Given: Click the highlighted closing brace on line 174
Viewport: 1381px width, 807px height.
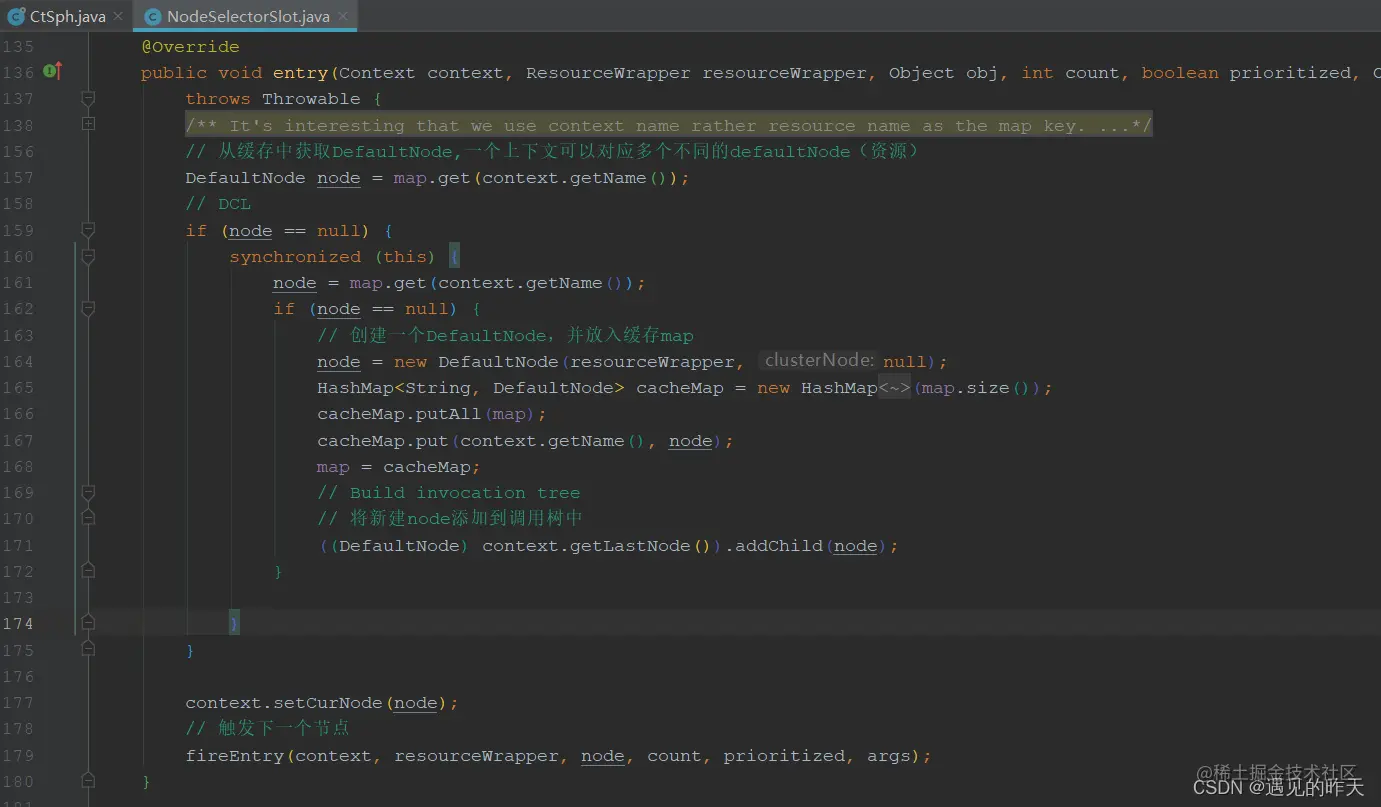Looking at the screenshot, I should tap(234, 624).
